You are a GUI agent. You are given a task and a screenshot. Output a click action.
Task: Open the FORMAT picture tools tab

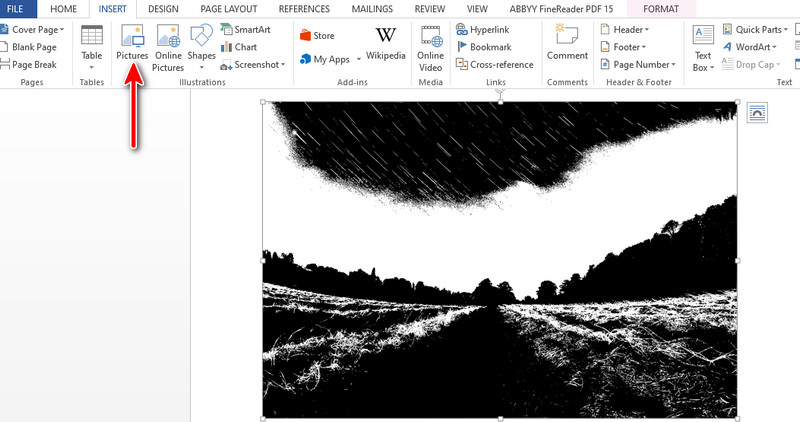coord(660,8)
